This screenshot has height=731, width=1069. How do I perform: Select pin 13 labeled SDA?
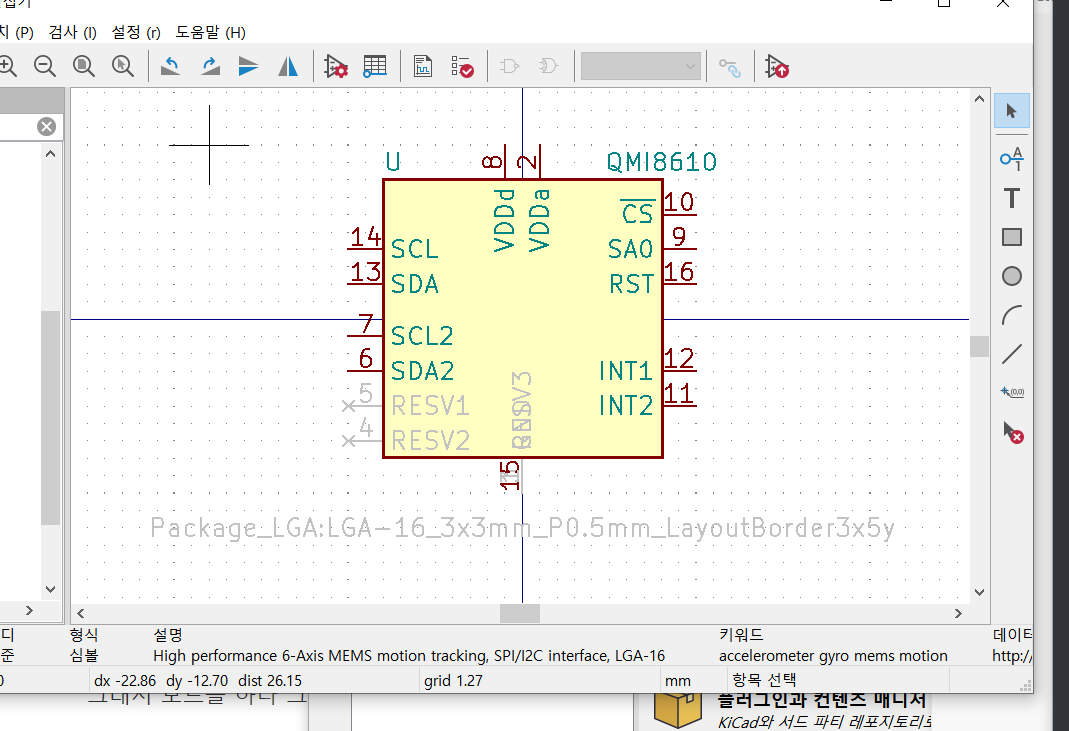click(x=365, y=282)
